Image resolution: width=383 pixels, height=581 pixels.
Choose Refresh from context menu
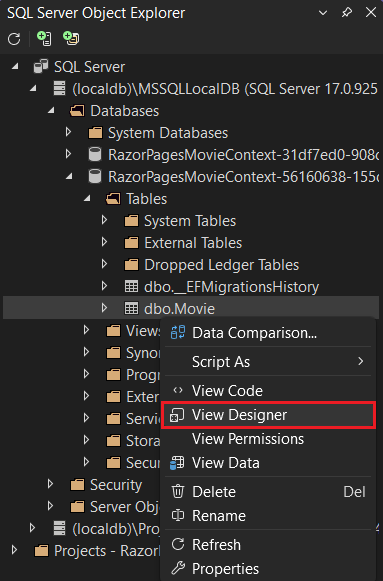268,545
